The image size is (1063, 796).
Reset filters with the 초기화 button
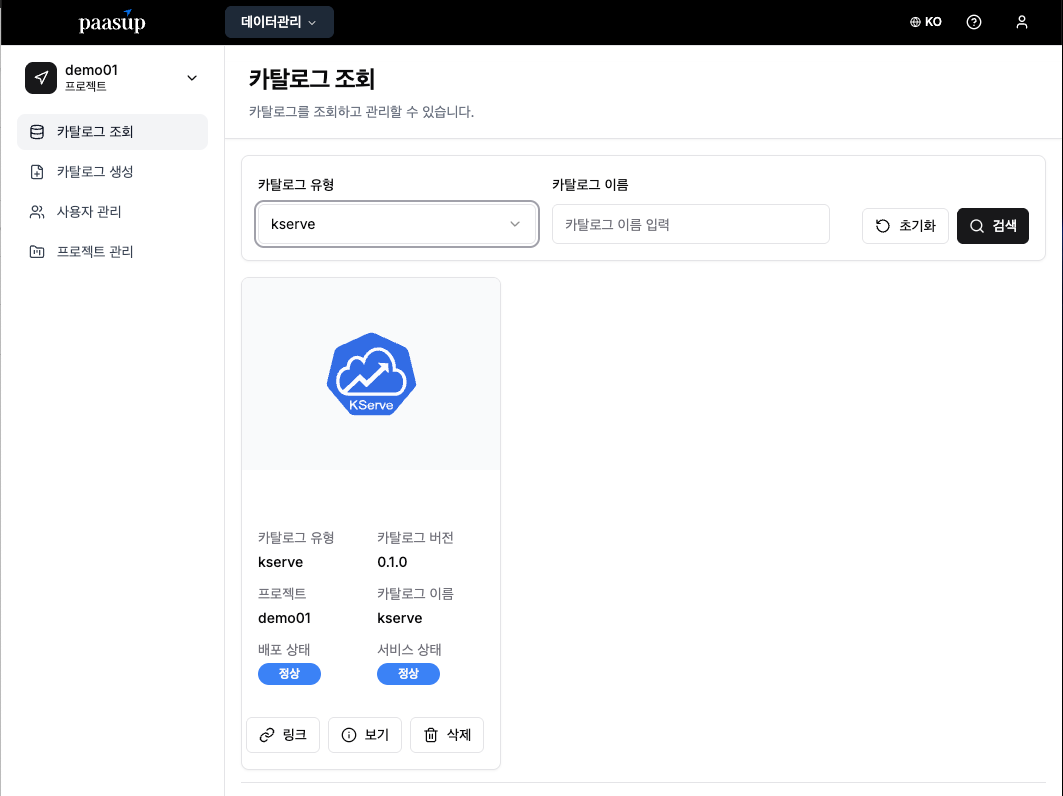click(x=905, y=226)
